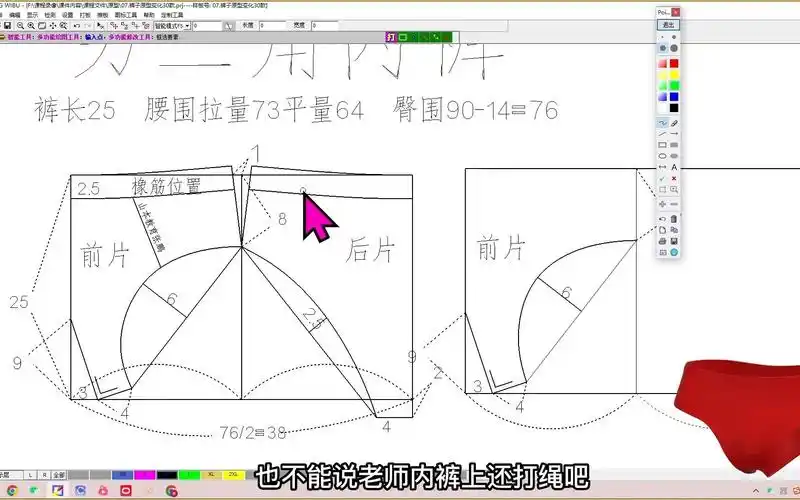Open the Settings (设置) menu
800x500 pixels.
tap(67, 15)
